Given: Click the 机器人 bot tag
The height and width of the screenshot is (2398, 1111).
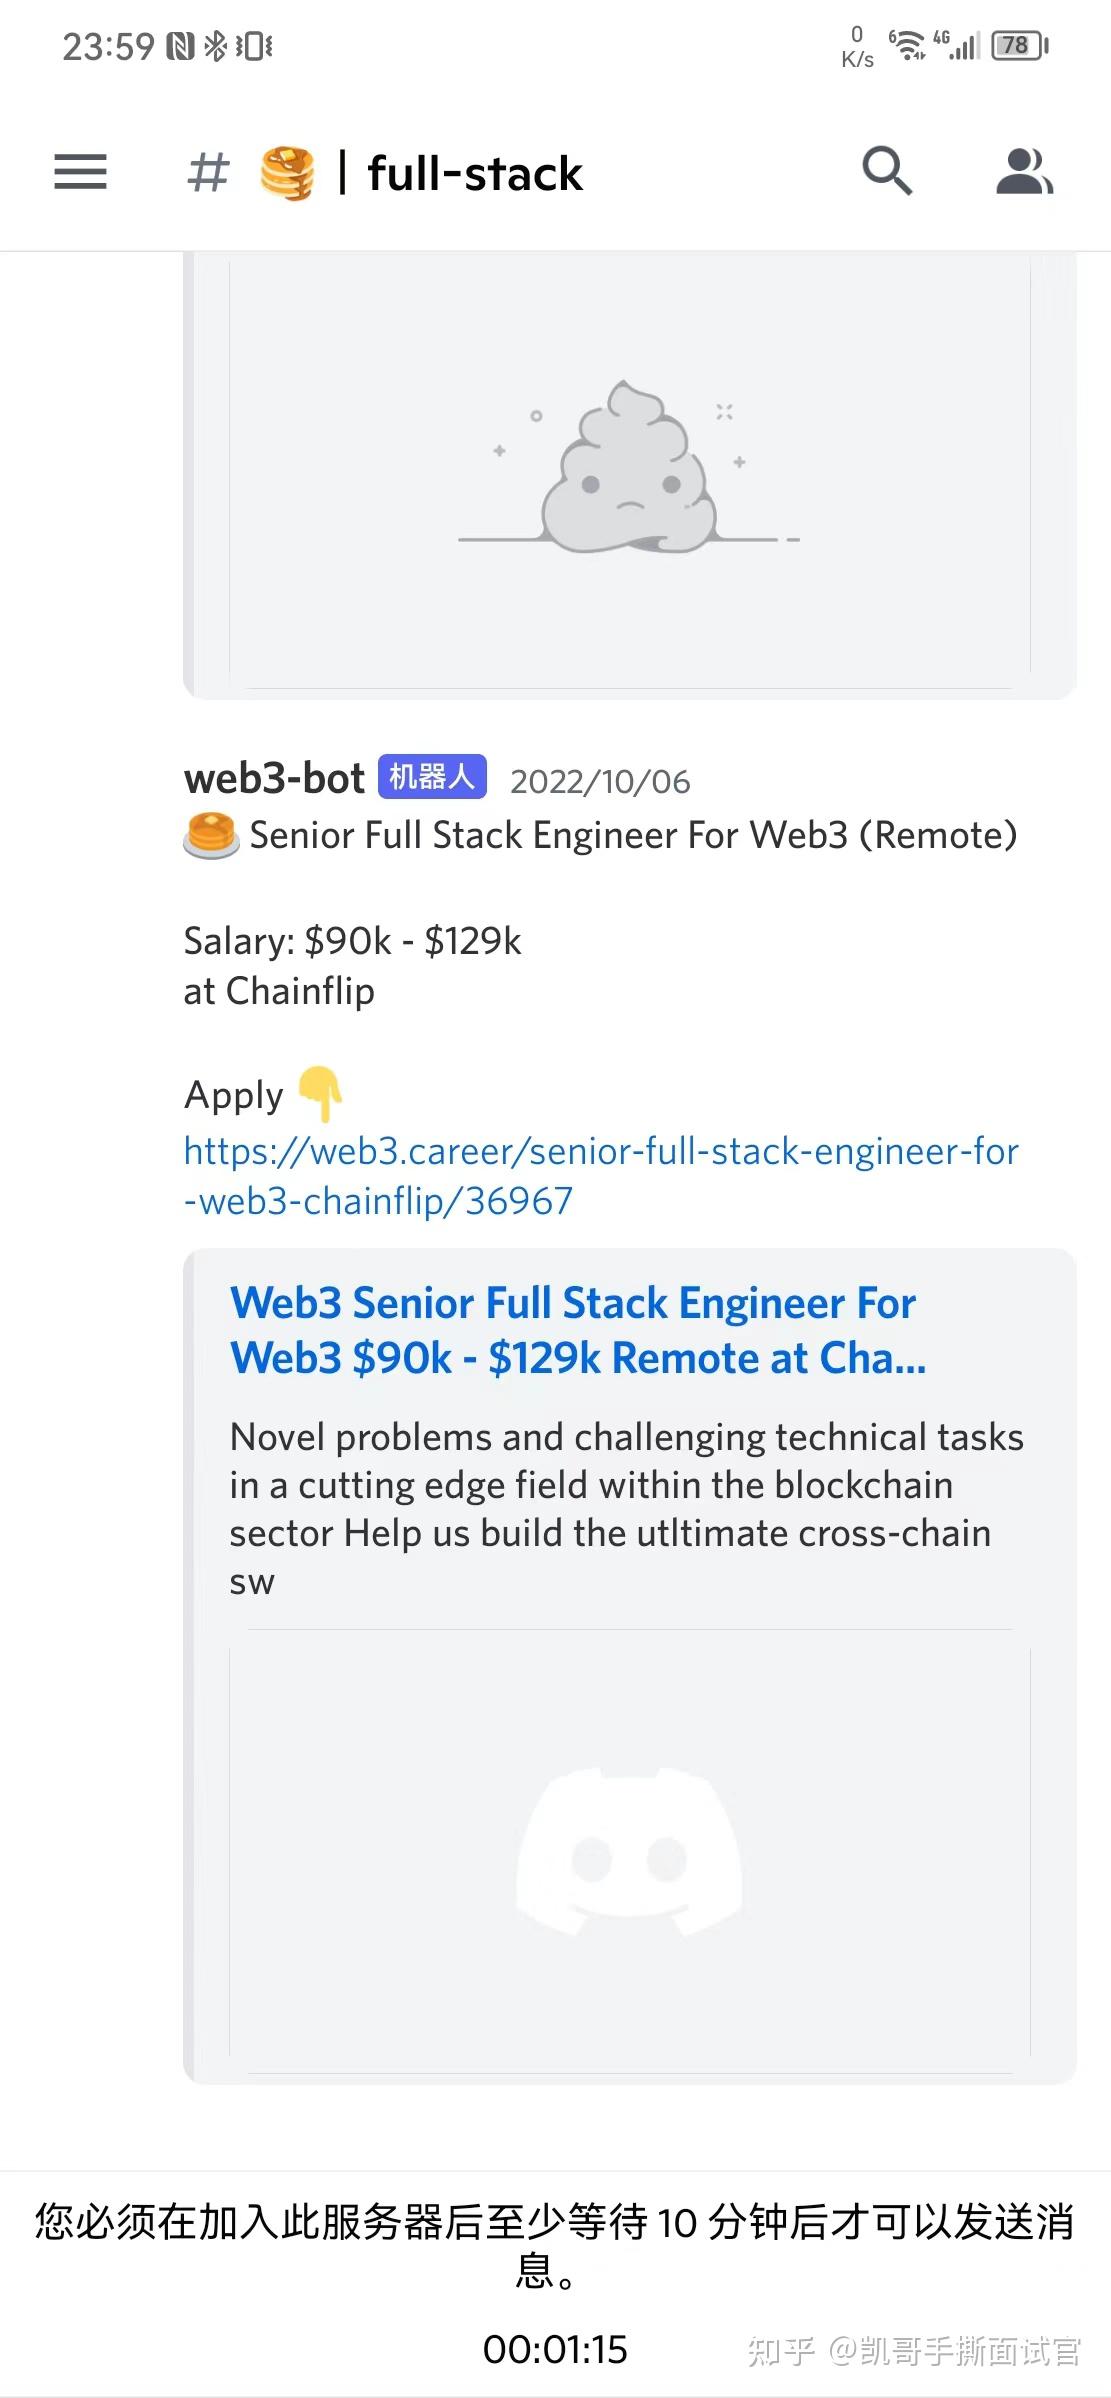Looking at the screenshot, I should click(x=432, y=776).
